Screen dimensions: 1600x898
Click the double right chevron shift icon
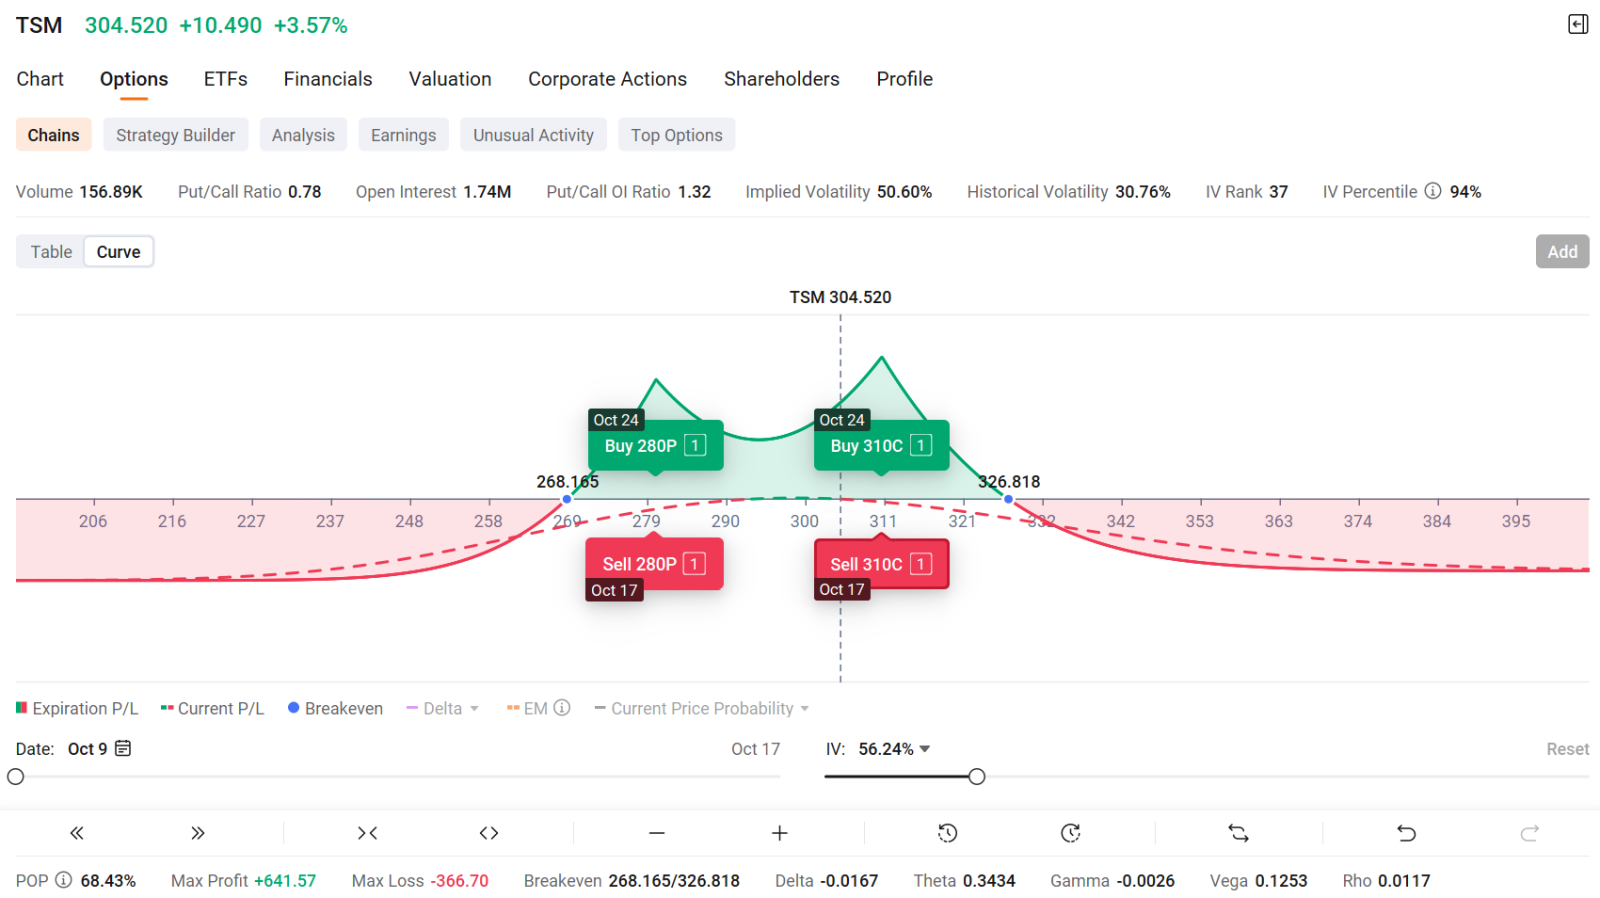[198, 833]
